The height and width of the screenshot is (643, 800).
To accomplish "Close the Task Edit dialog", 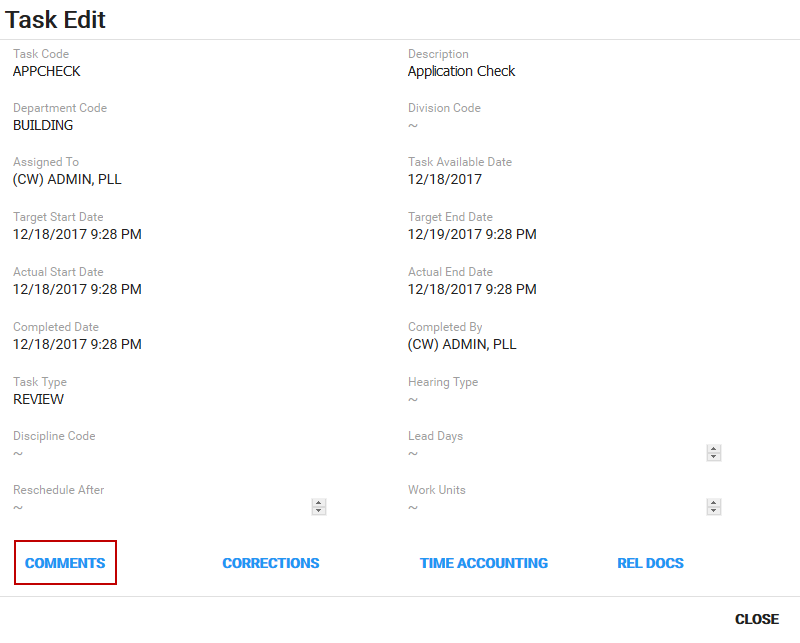I will click(757, 619).
